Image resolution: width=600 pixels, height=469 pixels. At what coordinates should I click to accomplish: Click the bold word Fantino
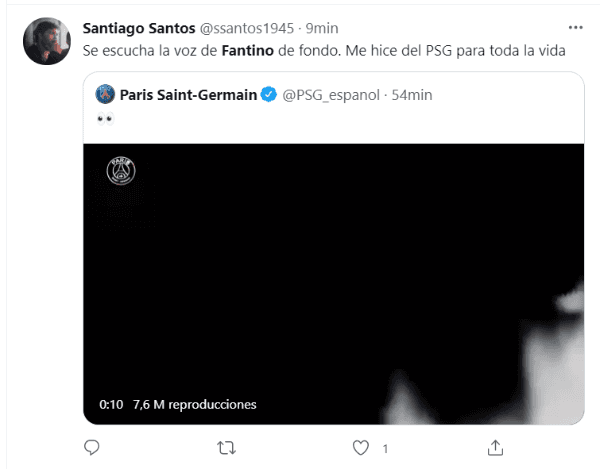click(x=247, y=50)
